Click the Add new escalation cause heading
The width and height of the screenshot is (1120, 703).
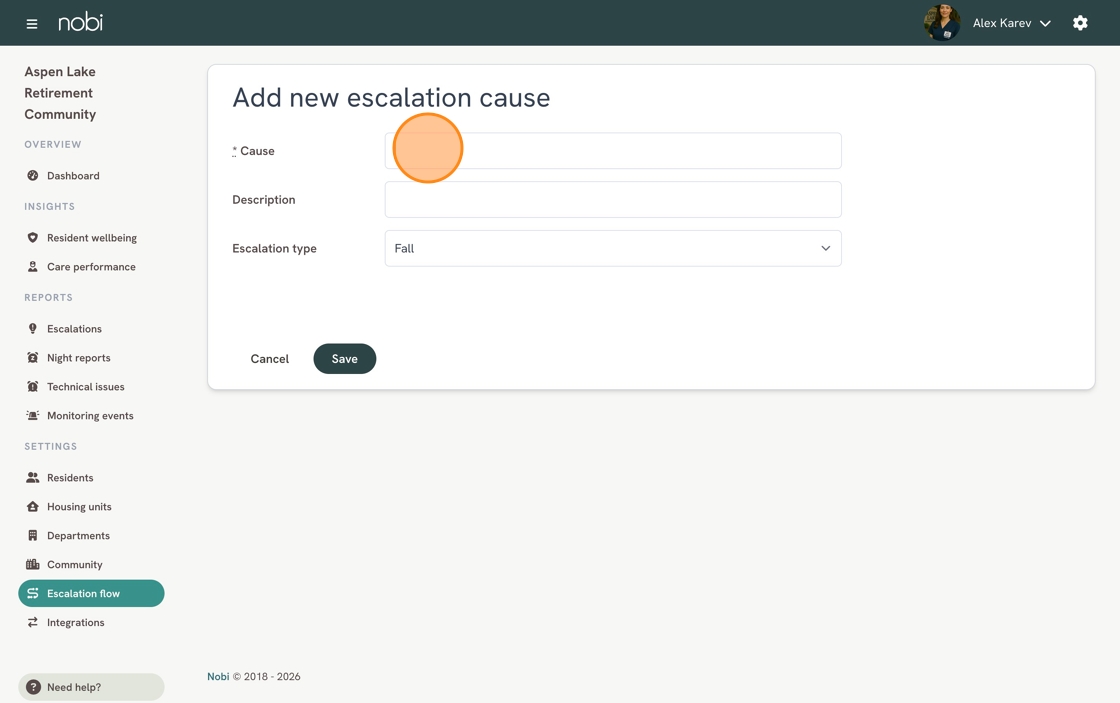(x=391, y=98)
